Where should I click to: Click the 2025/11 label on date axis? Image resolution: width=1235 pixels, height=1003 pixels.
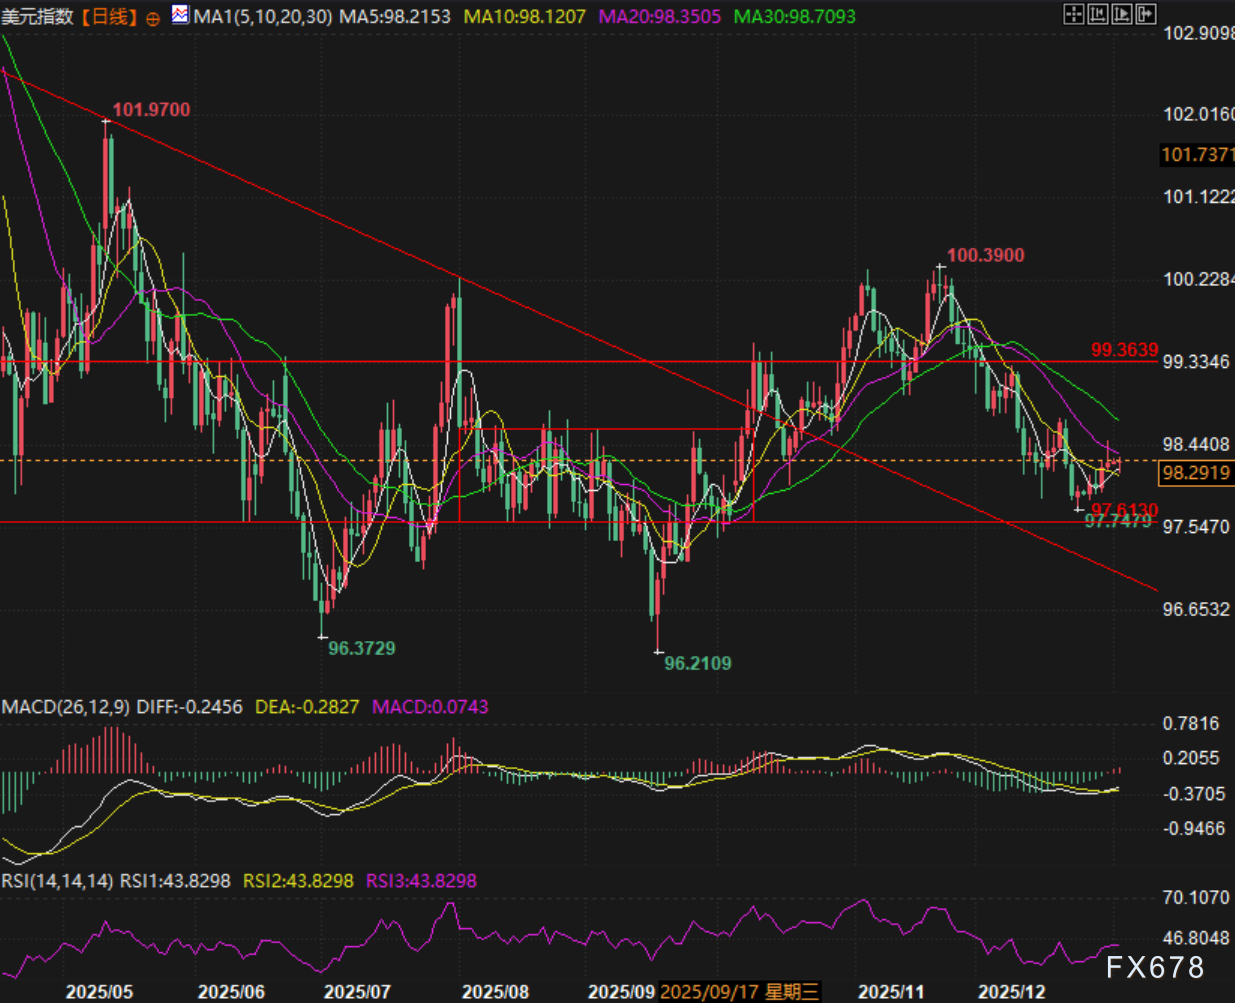click(x=891, y=992)
